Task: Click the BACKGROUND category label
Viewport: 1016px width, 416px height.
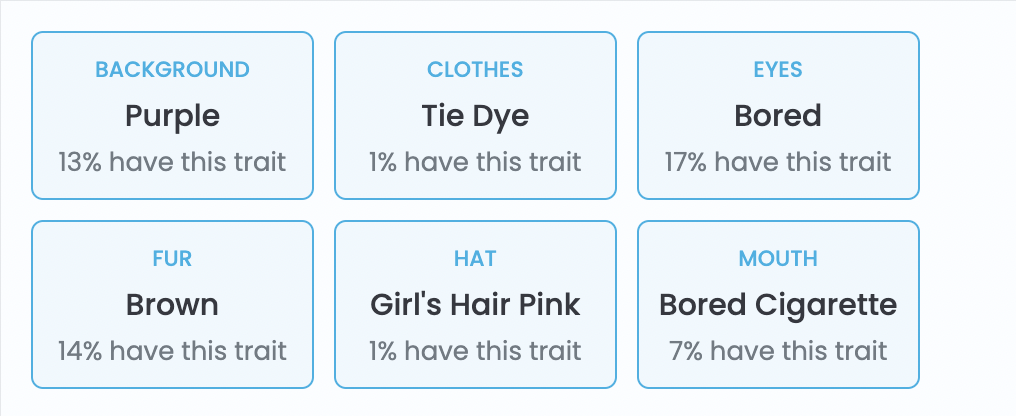Action: pos(172,69)
